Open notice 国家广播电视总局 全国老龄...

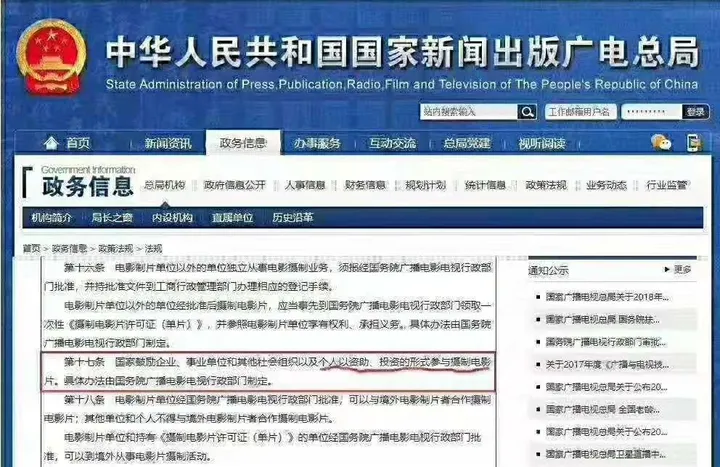click(602, 409)
